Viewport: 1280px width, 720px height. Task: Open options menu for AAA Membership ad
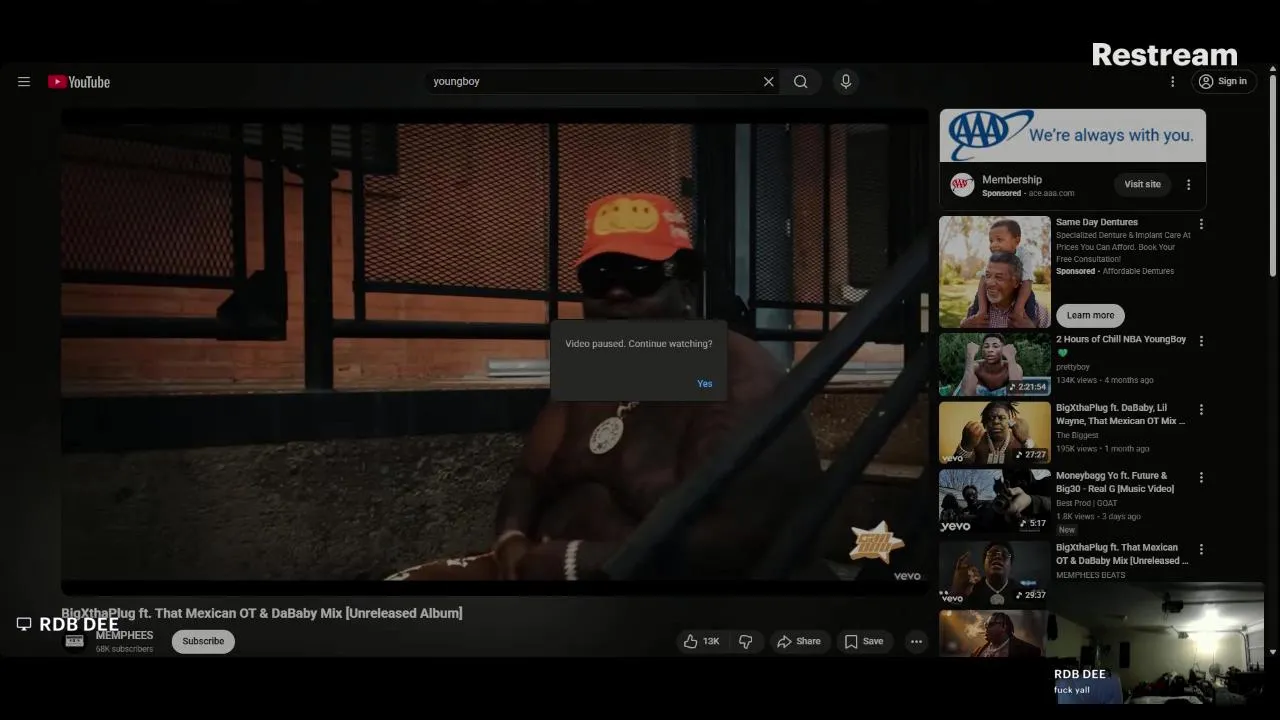[x=1188, y=185]
